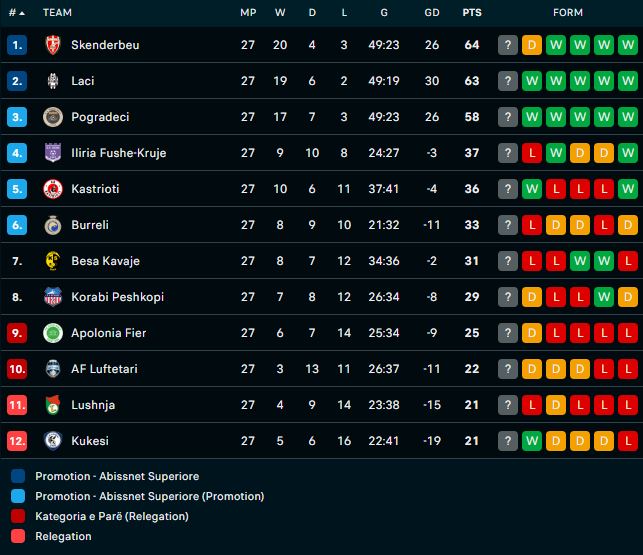Sort the table by rank column
The image size is (643, 555).
[16, 13]
